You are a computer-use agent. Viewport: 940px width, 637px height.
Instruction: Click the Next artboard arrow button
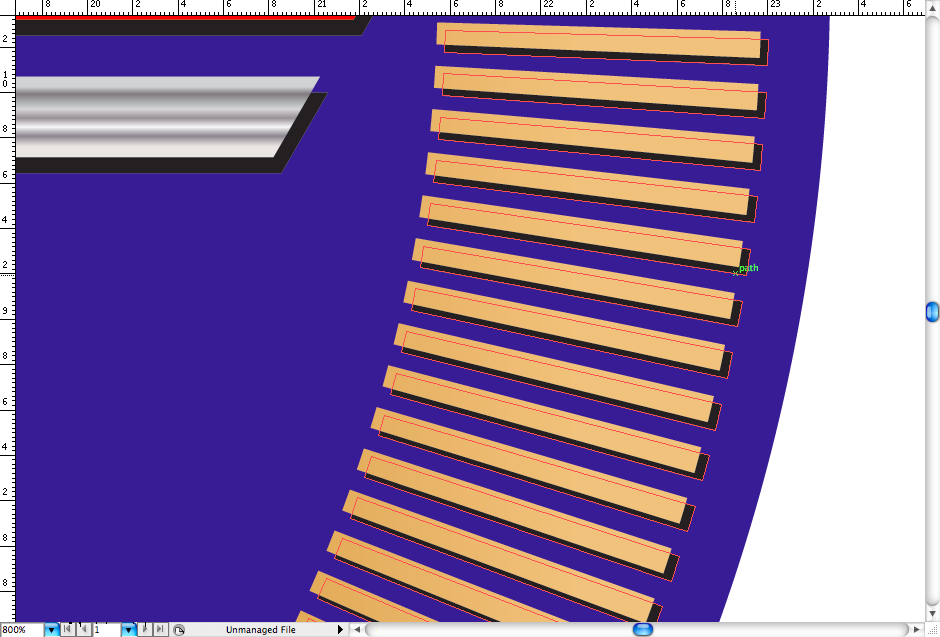pyautogui.click(x=145, y=629)
